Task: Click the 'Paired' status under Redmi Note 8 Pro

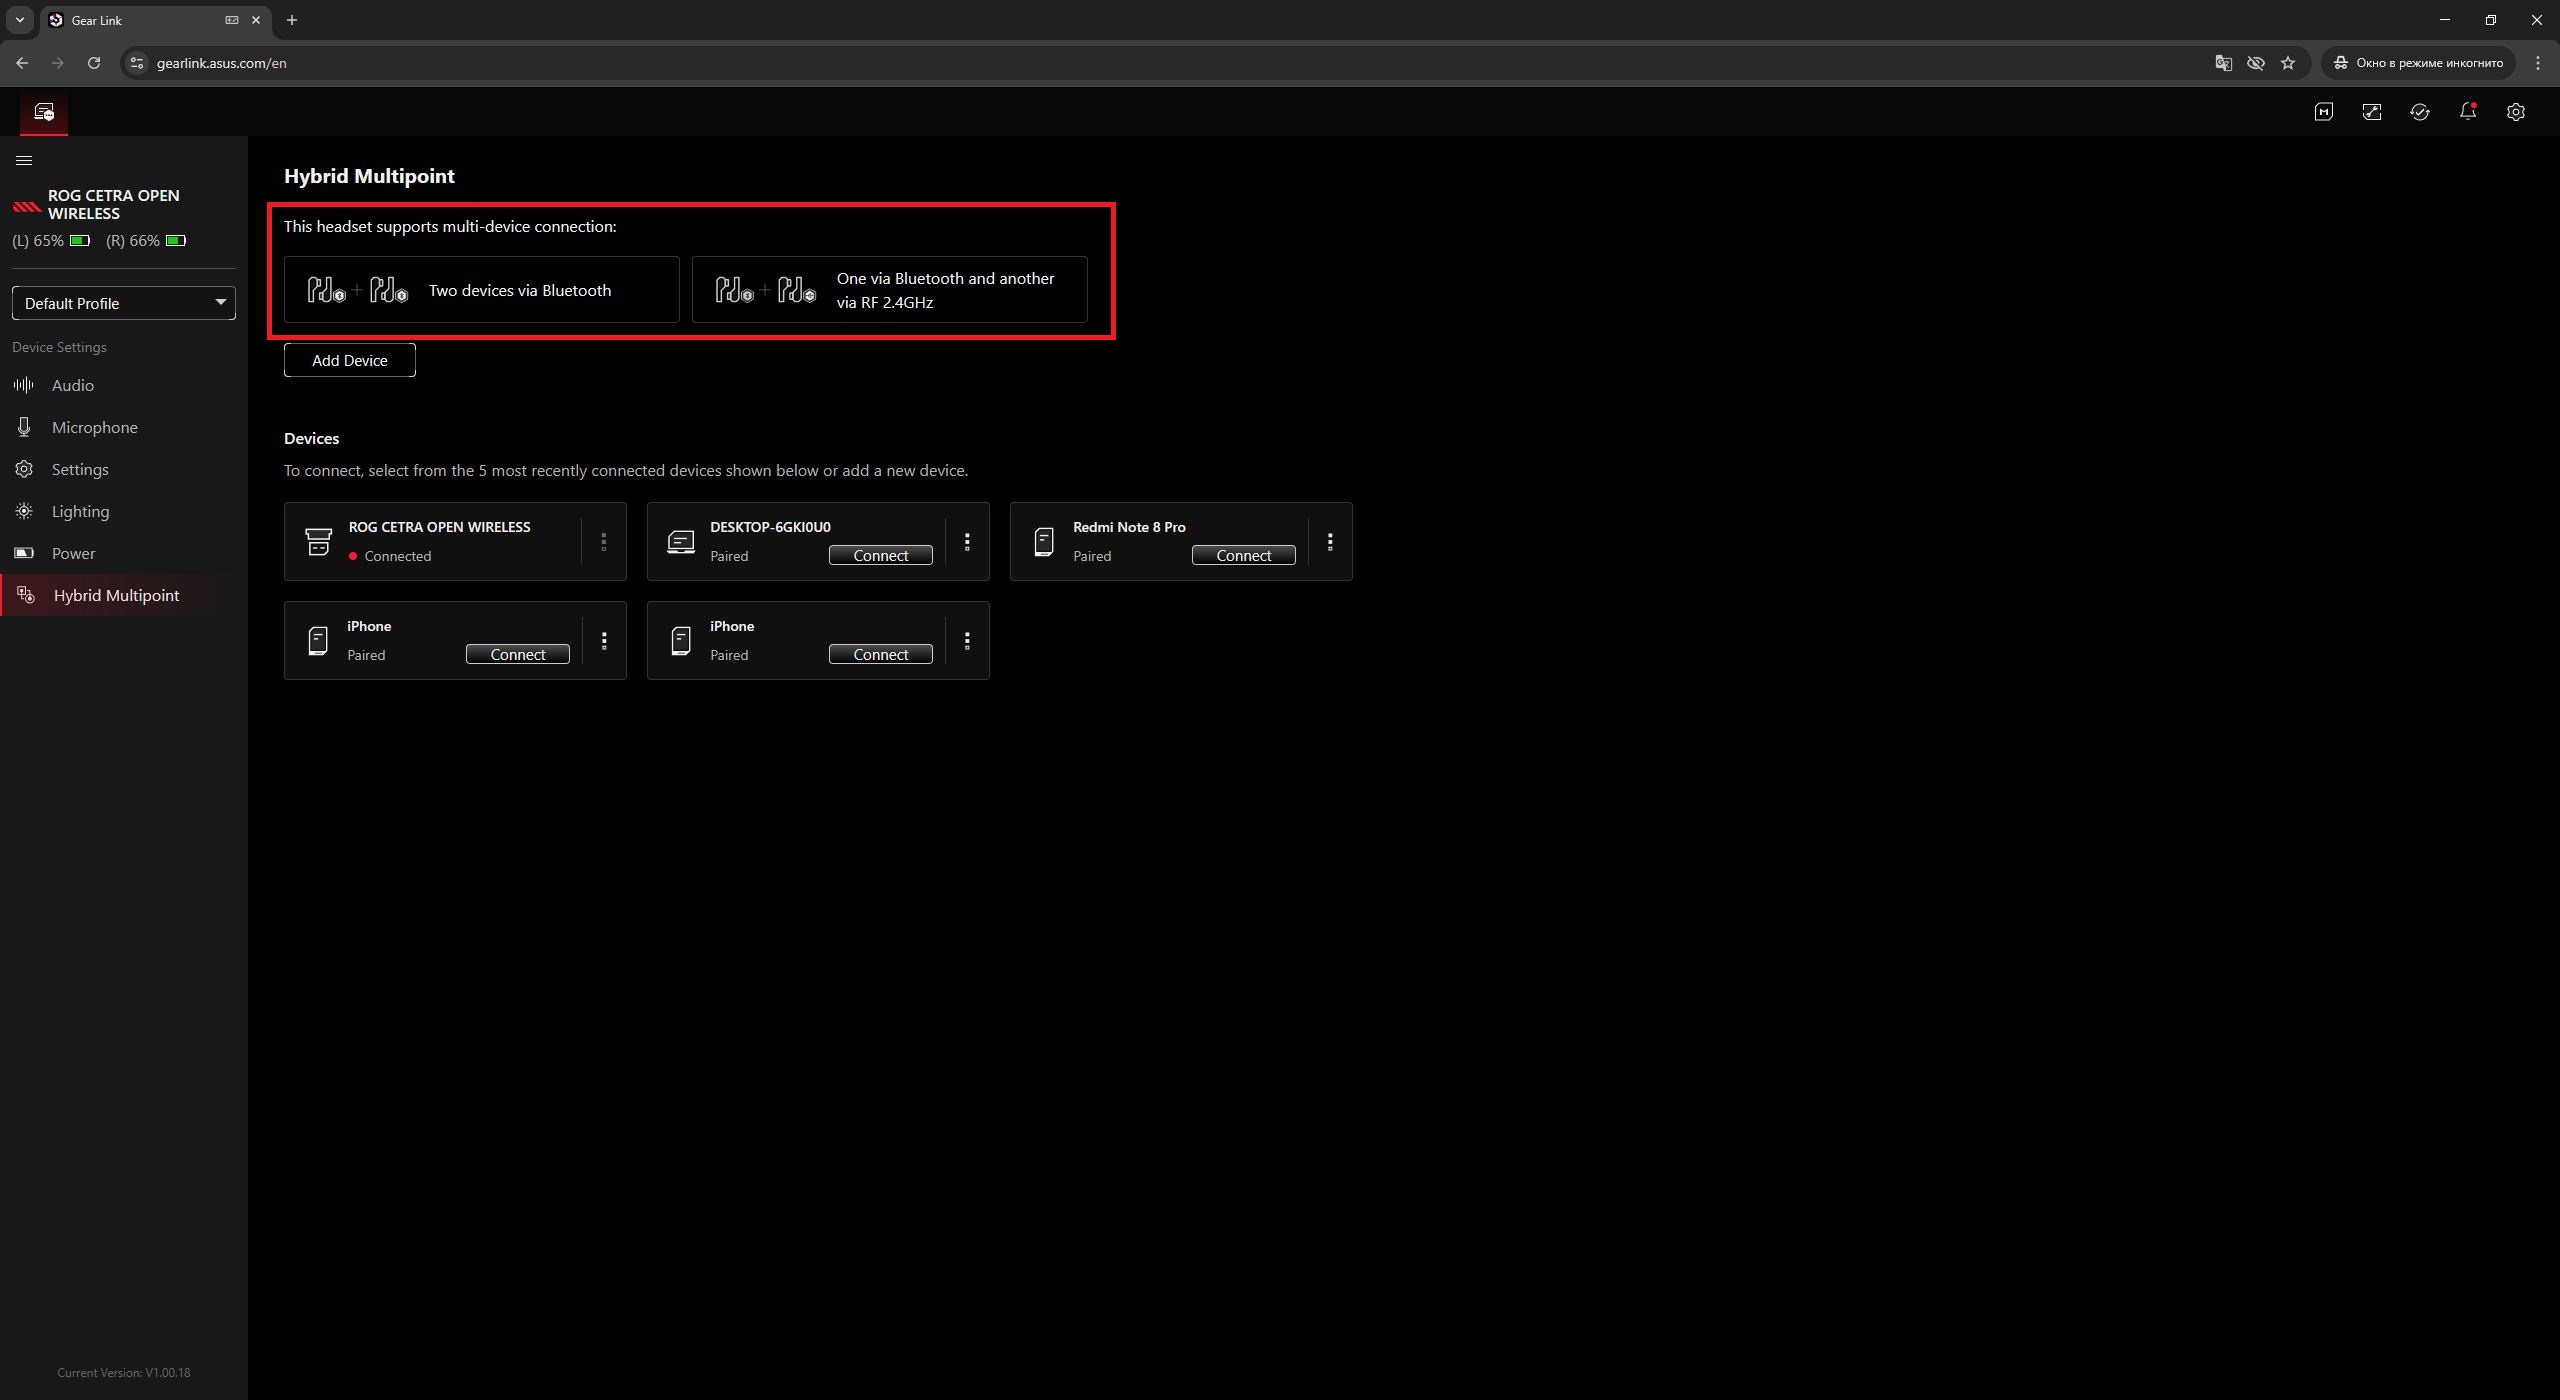Action: 1092,556
